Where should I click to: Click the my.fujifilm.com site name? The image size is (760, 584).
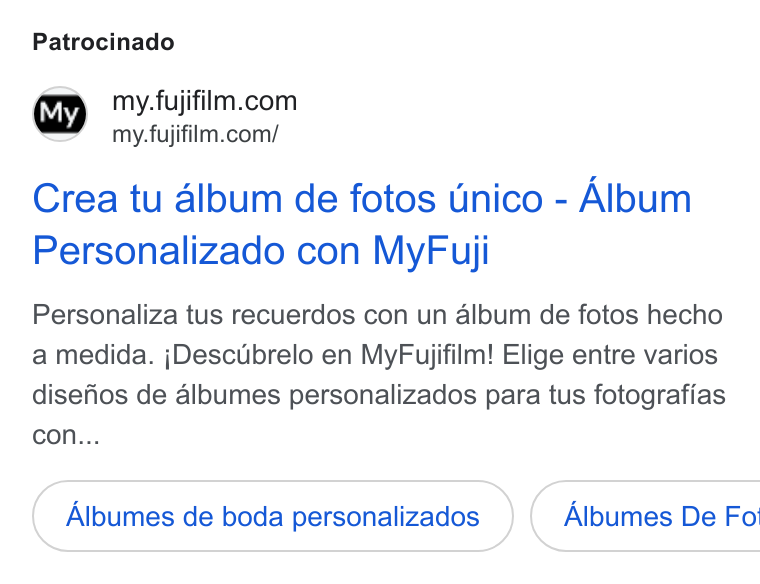click(205, 101)
